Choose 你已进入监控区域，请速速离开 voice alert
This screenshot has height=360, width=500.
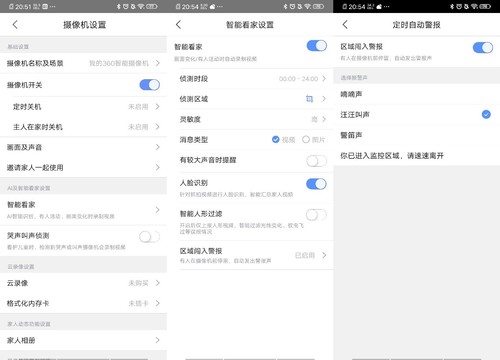point(417,155)
